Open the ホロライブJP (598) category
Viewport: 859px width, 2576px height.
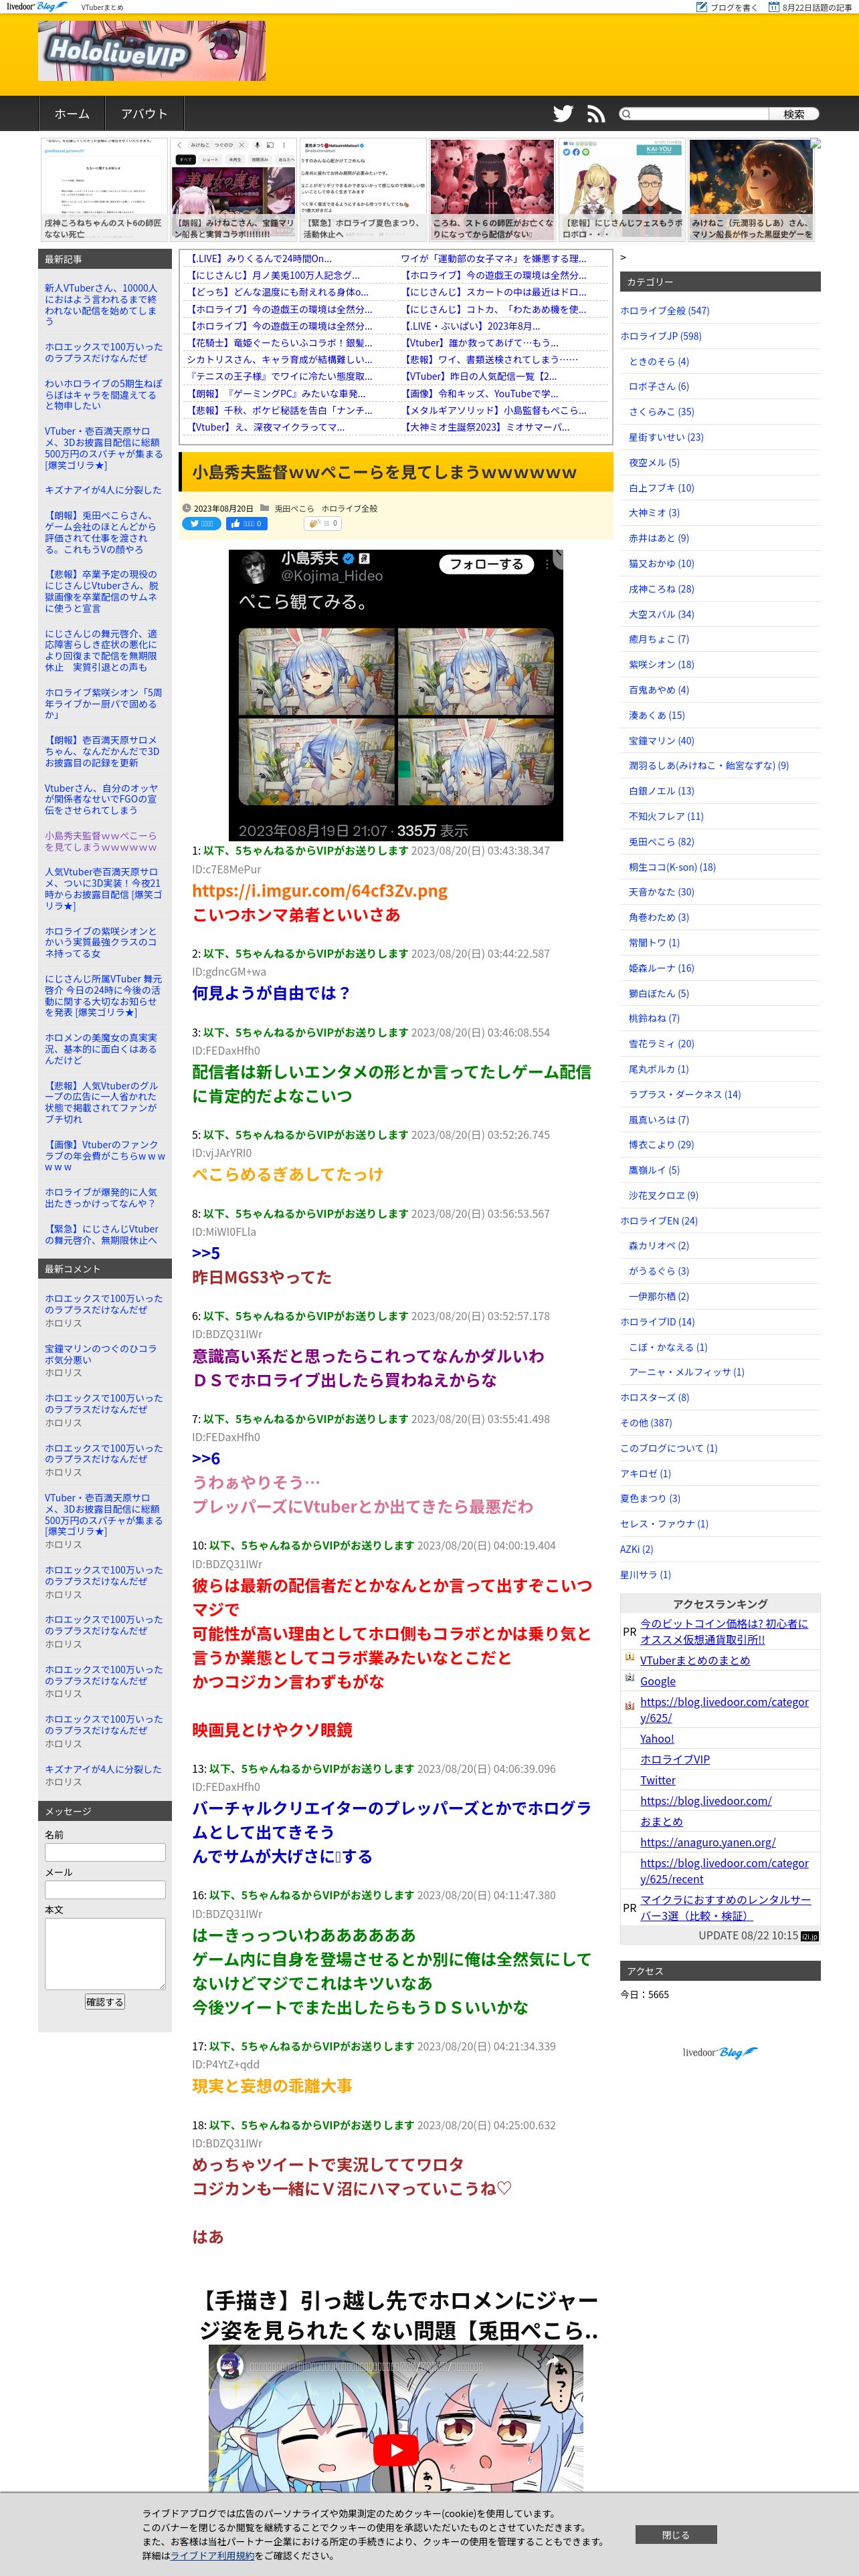tap(661, 336)
